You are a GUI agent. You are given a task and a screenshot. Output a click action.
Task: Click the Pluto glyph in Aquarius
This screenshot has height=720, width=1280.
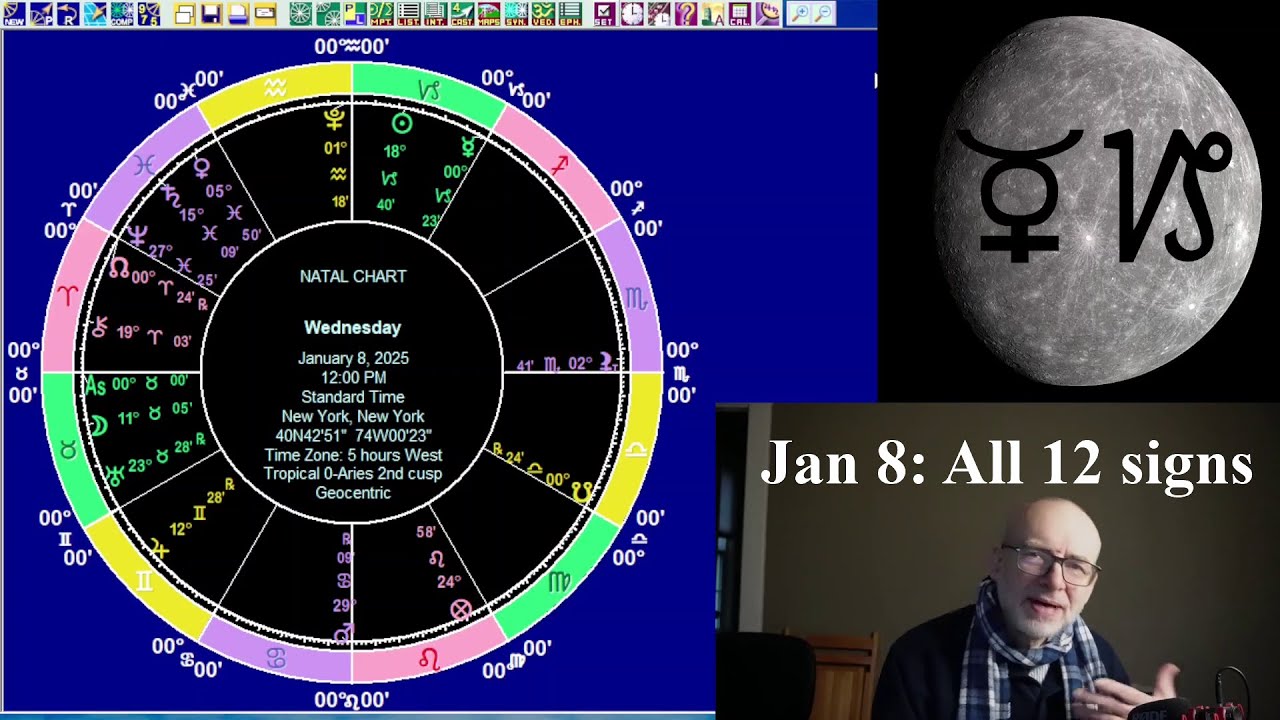(x=335, y=120)
